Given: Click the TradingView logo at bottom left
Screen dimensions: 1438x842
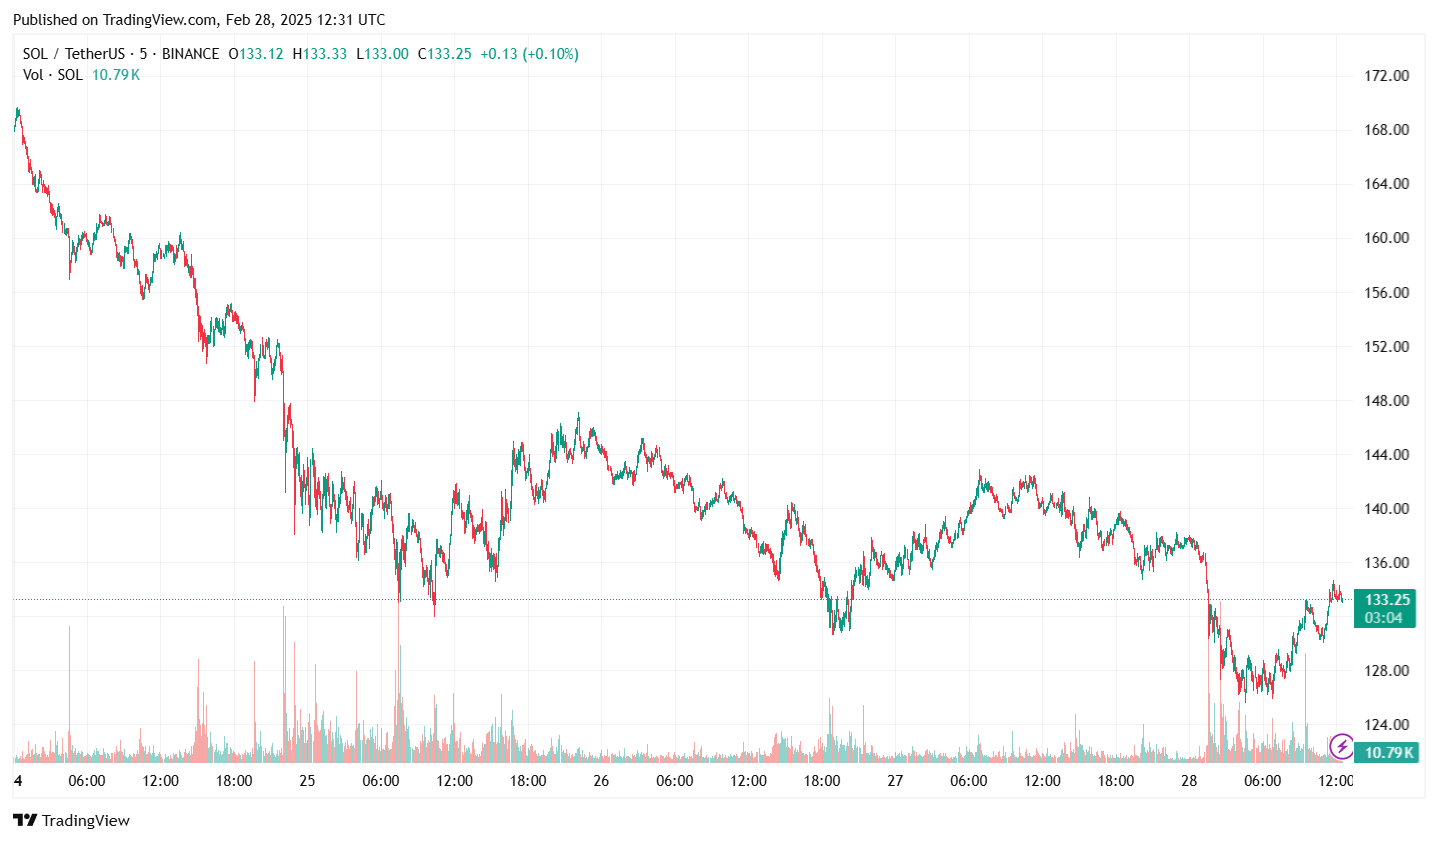Looking at the screenshot, I should coord(71,820).
